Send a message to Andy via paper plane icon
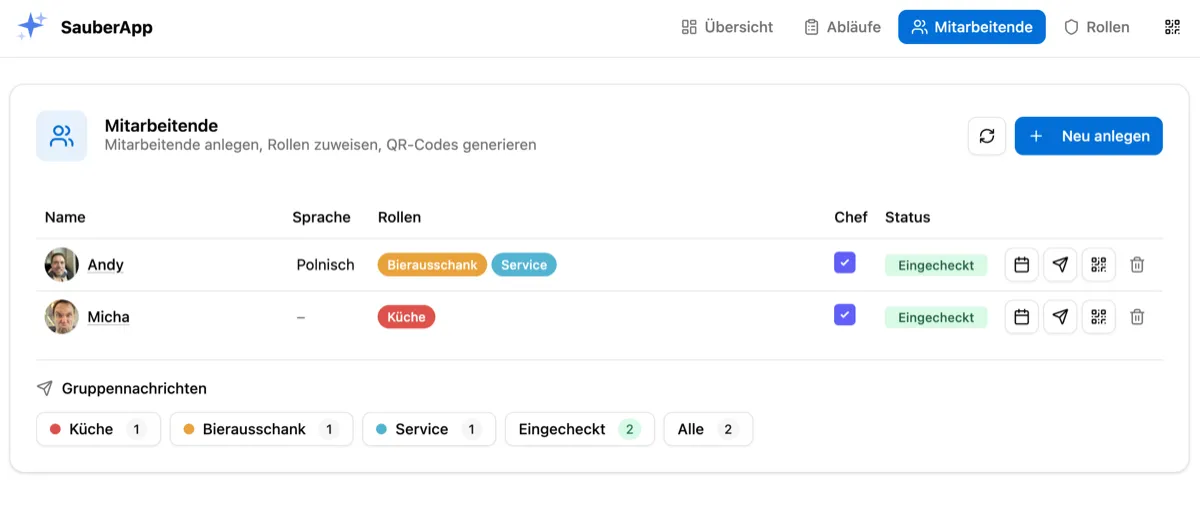1200x511 pixels. click(x=1060, y=265)
